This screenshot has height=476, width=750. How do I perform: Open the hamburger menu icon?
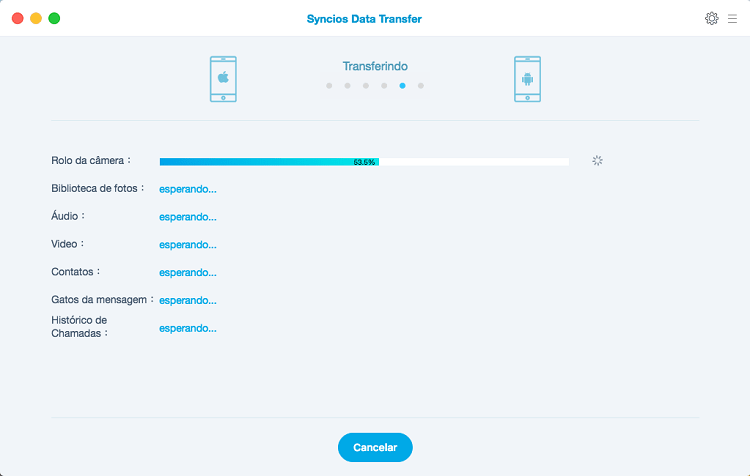[x=732, y=18]
